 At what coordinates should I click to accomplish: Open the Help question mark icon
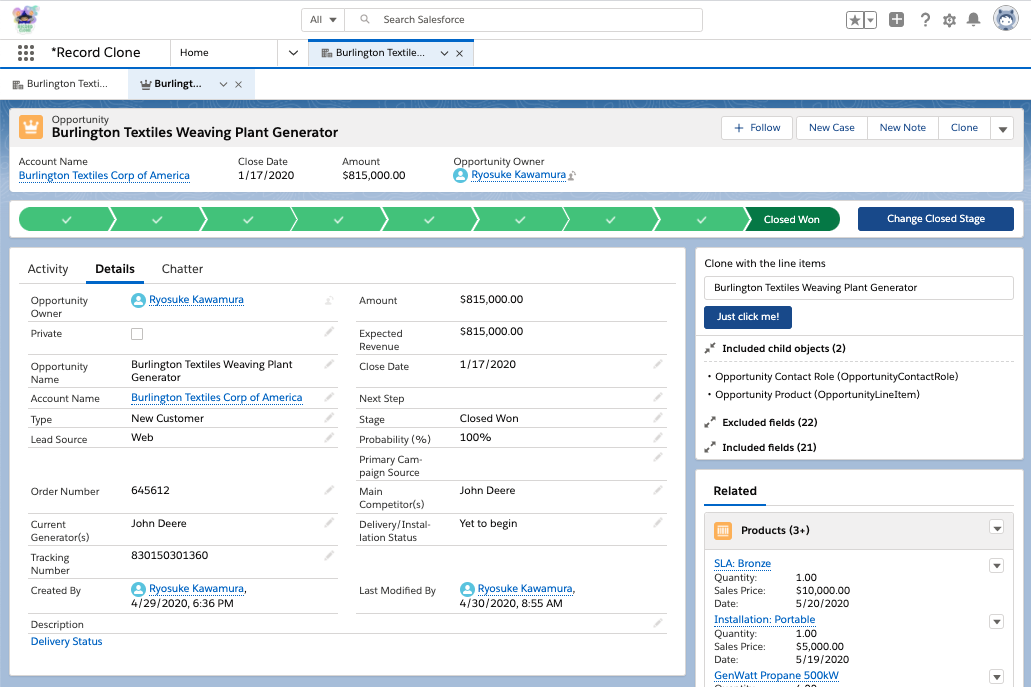925,20
